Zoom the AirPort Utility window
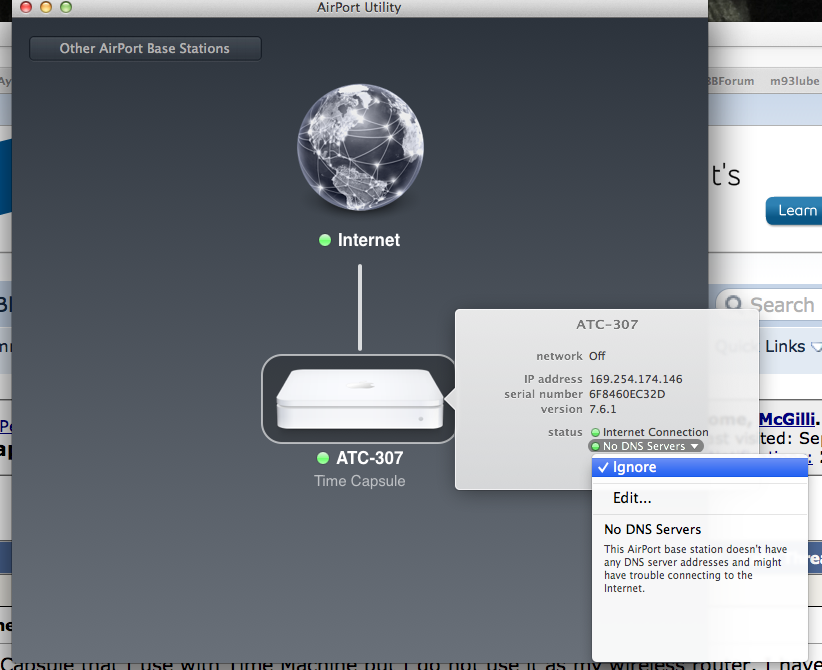Image resolution: width=822 pixels, height=670 pixels. point(66,7)
